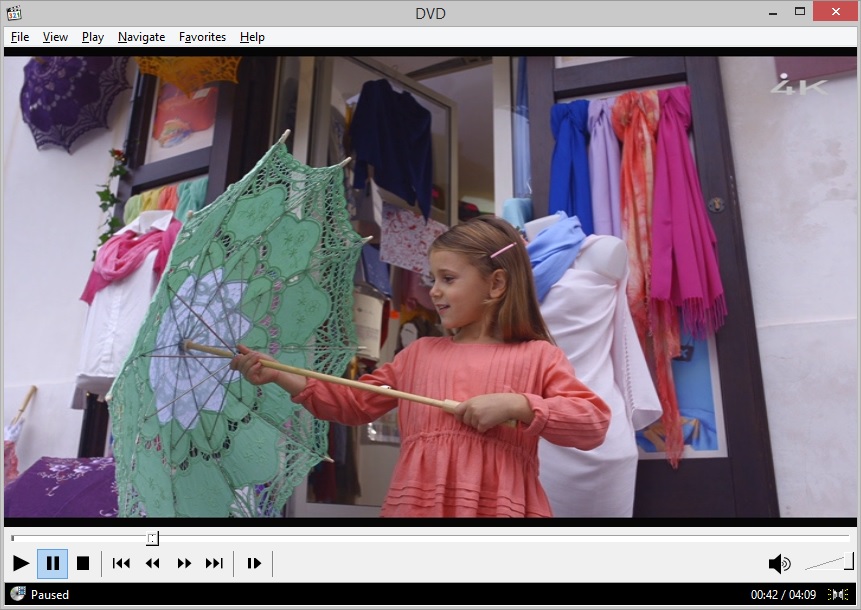
Task: Click the audio channel indicator icon in the status bar
Action: click(x=838, y=595)
